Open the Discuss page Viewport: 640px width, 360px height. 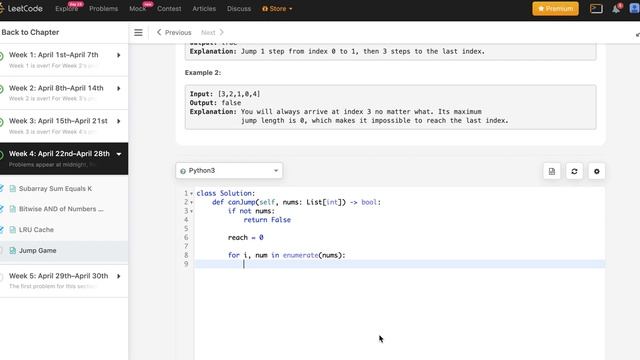[239, 9]
